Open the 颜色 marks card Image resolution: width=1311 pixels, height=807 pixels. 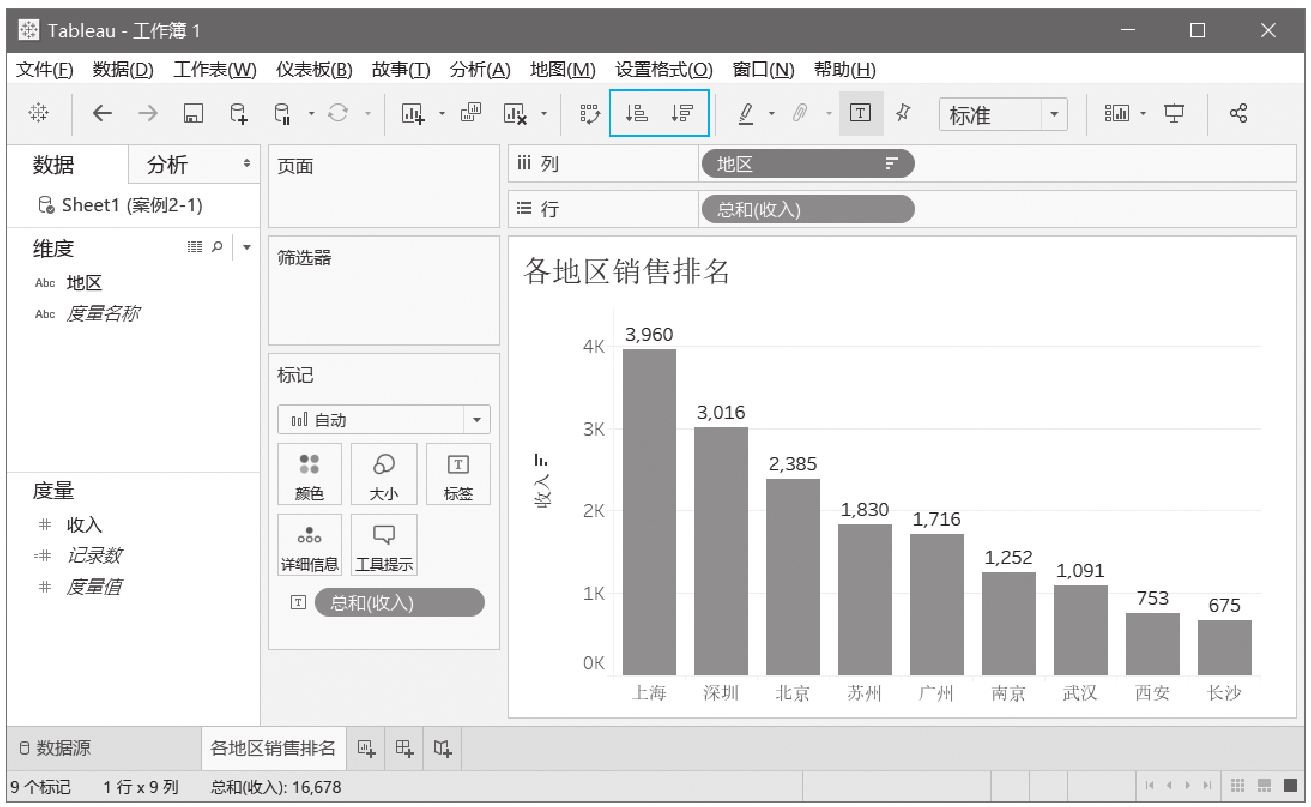tap(309, 474)
